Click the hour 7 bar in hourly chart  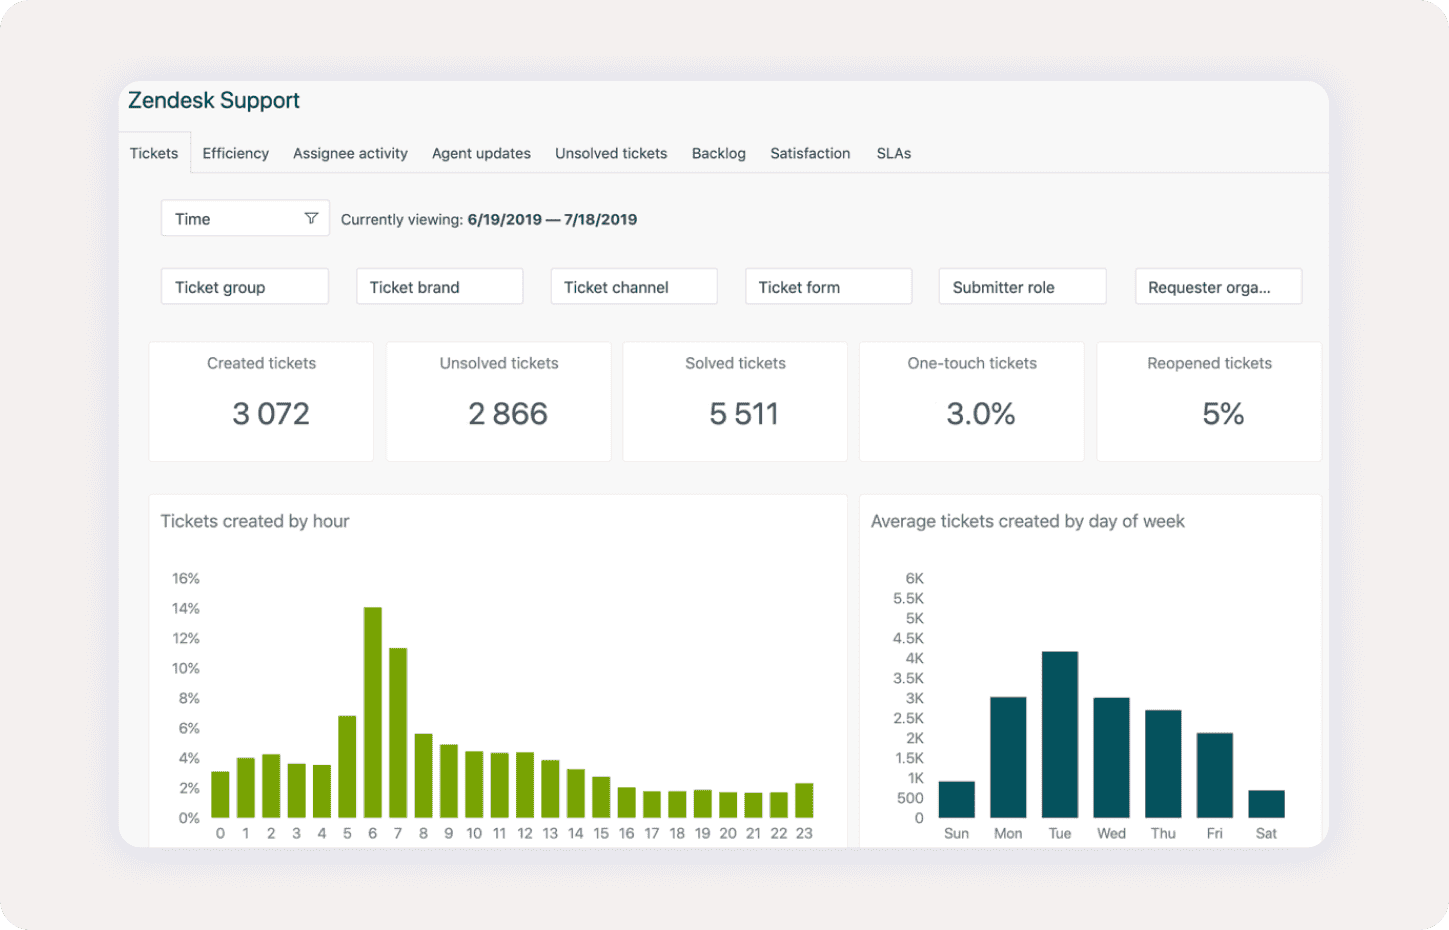click(398, 733)
